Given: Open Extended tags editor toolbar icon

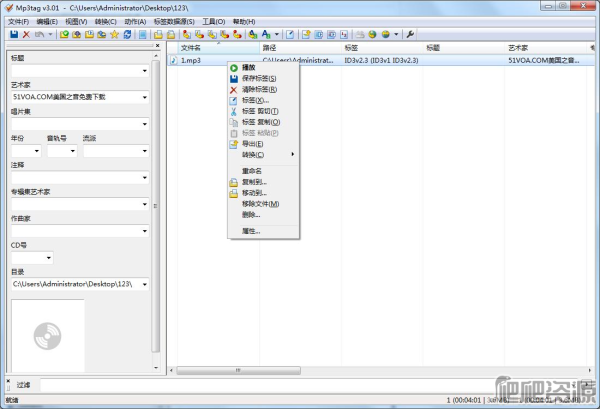Looking at the screenshot, I should (290, 34).
